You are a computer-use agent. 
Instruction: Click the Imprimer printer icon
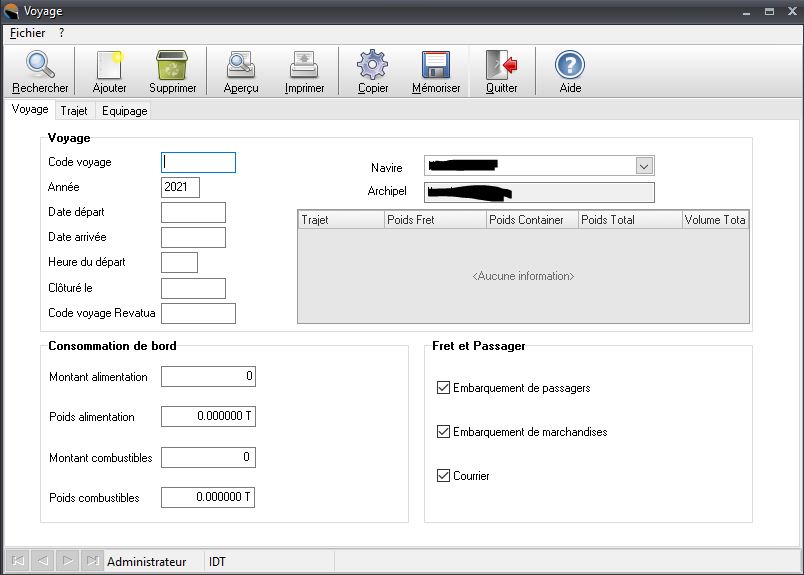[304, 66]
